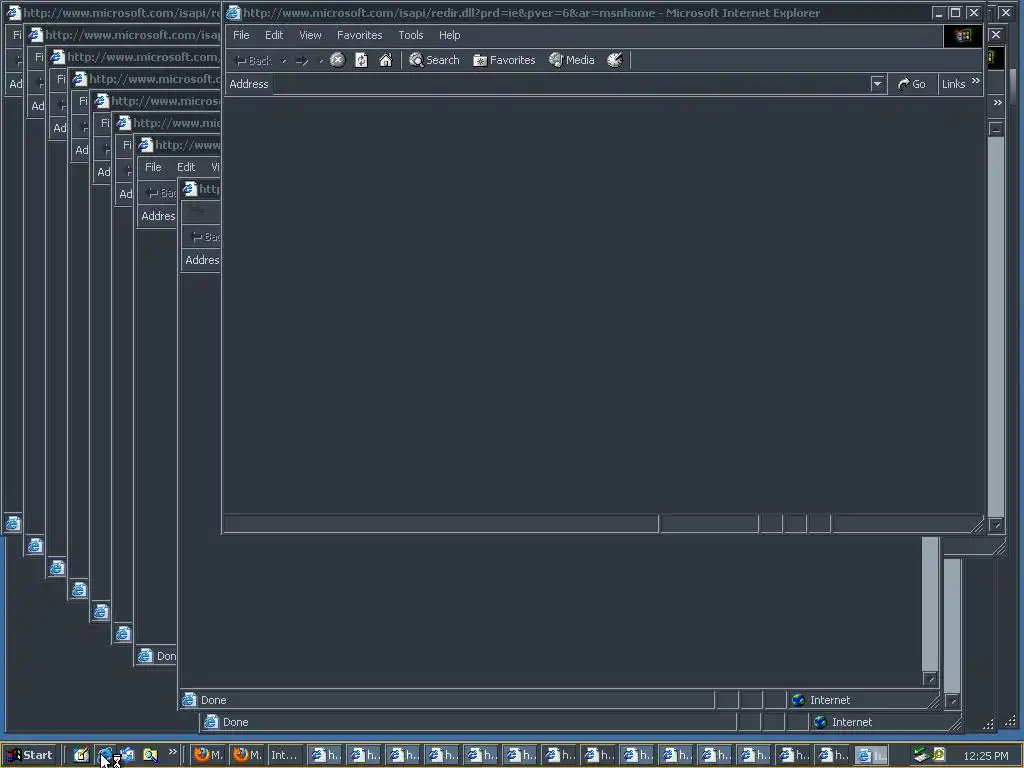Click the 12:25 PM system clock

click(x=986, y=756)
